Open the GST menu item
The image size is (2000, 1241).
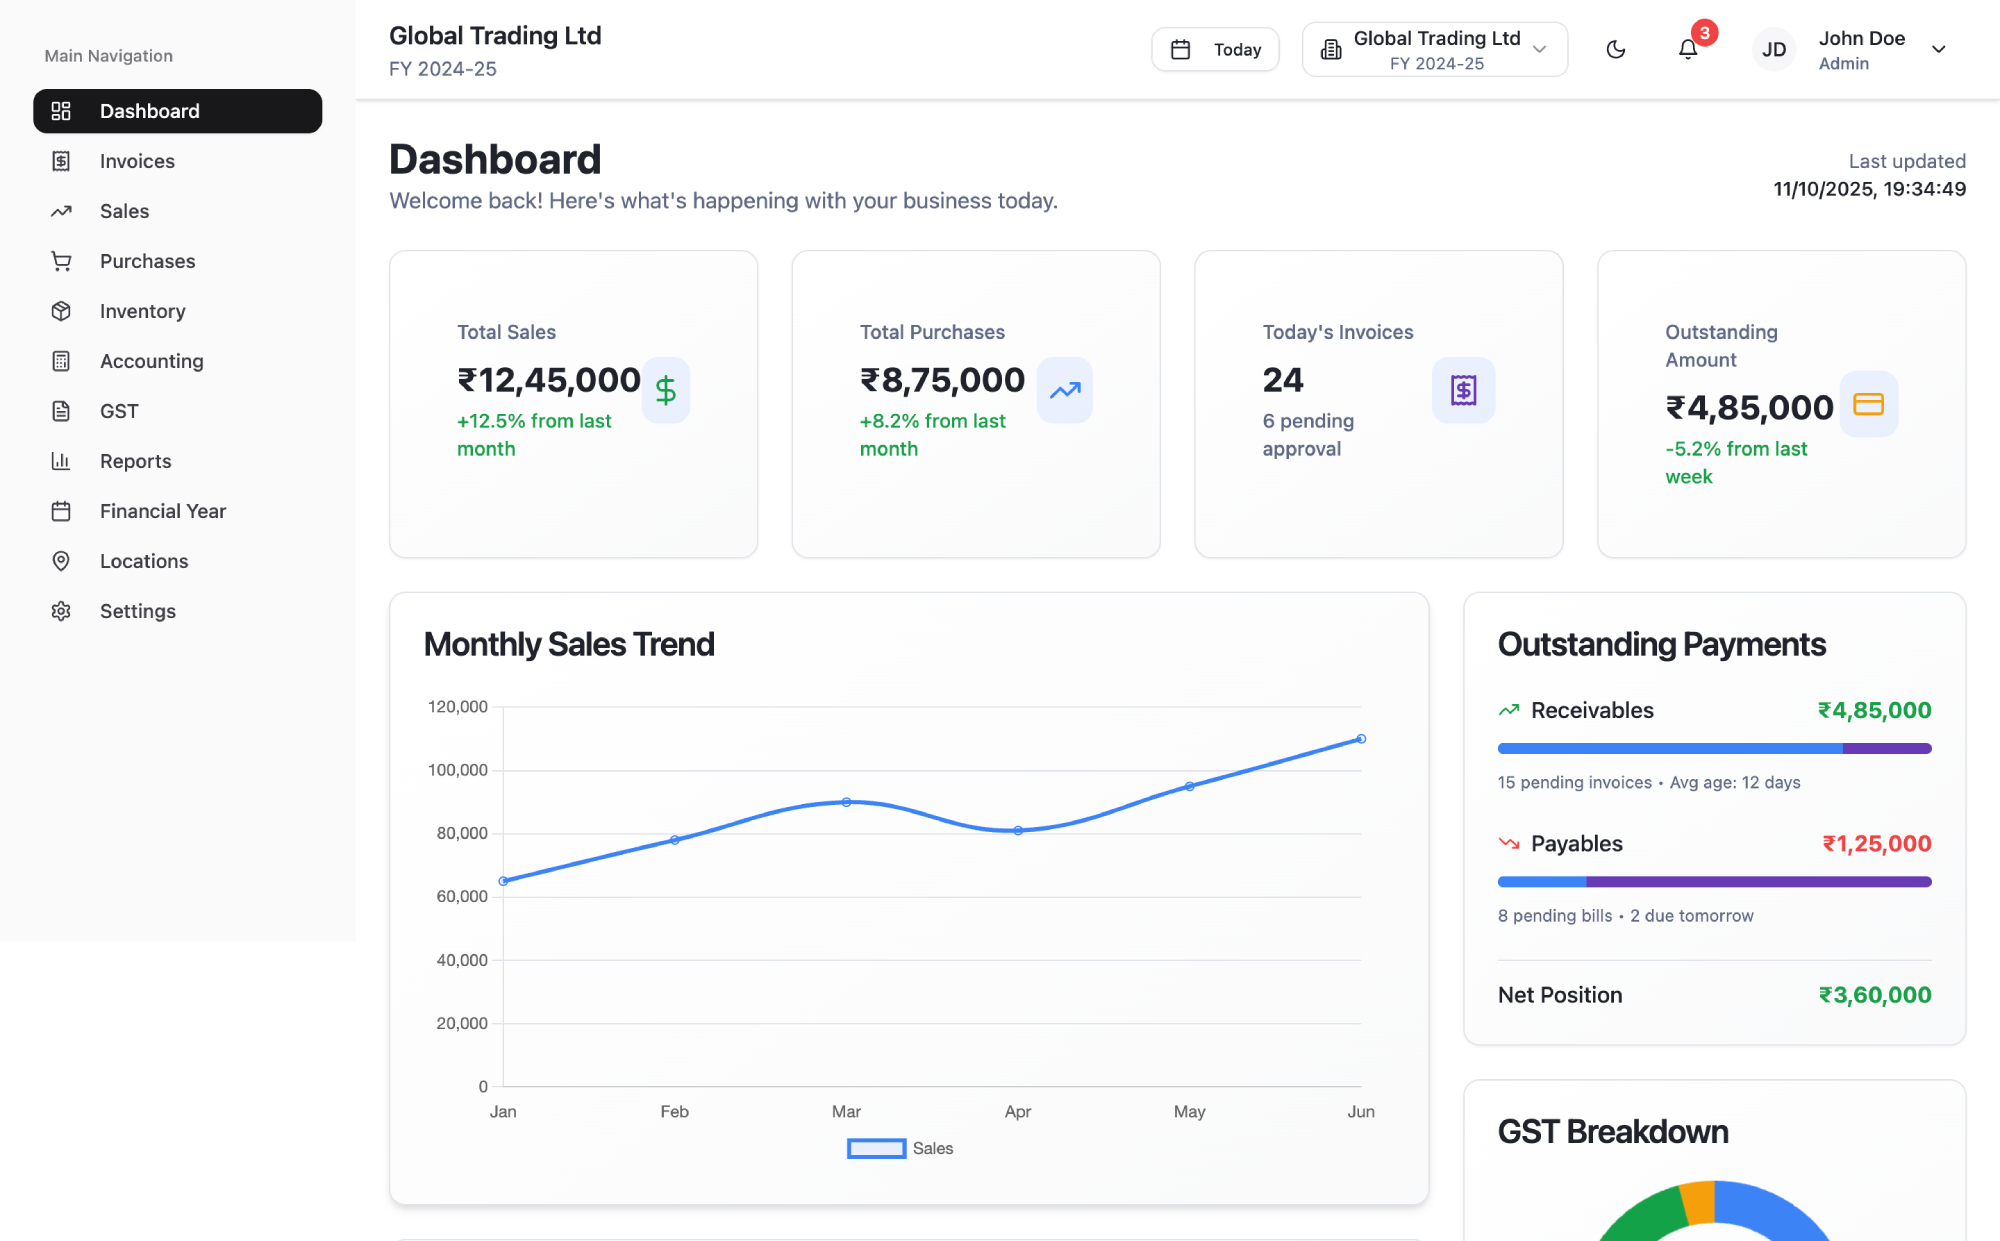119,411
